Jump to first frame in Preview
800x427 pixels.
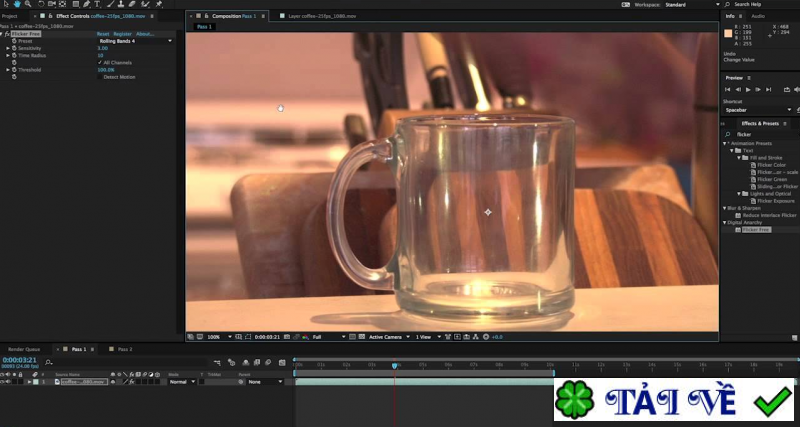click(728, 90)
